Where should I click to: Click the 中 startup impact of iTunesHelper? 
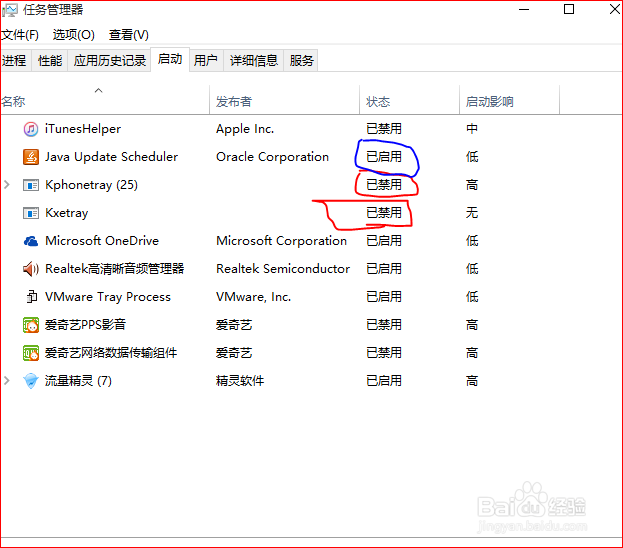(x=472, y=129)
